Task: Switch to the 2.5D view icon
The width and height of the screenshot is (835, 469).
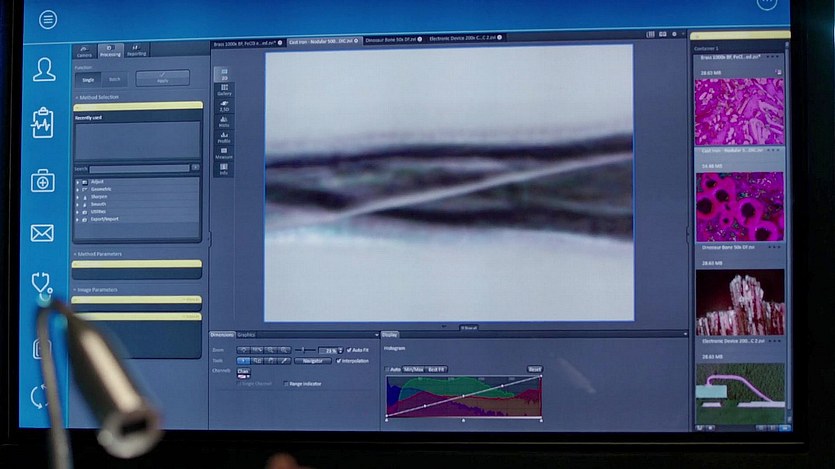Action: [224, 106]
